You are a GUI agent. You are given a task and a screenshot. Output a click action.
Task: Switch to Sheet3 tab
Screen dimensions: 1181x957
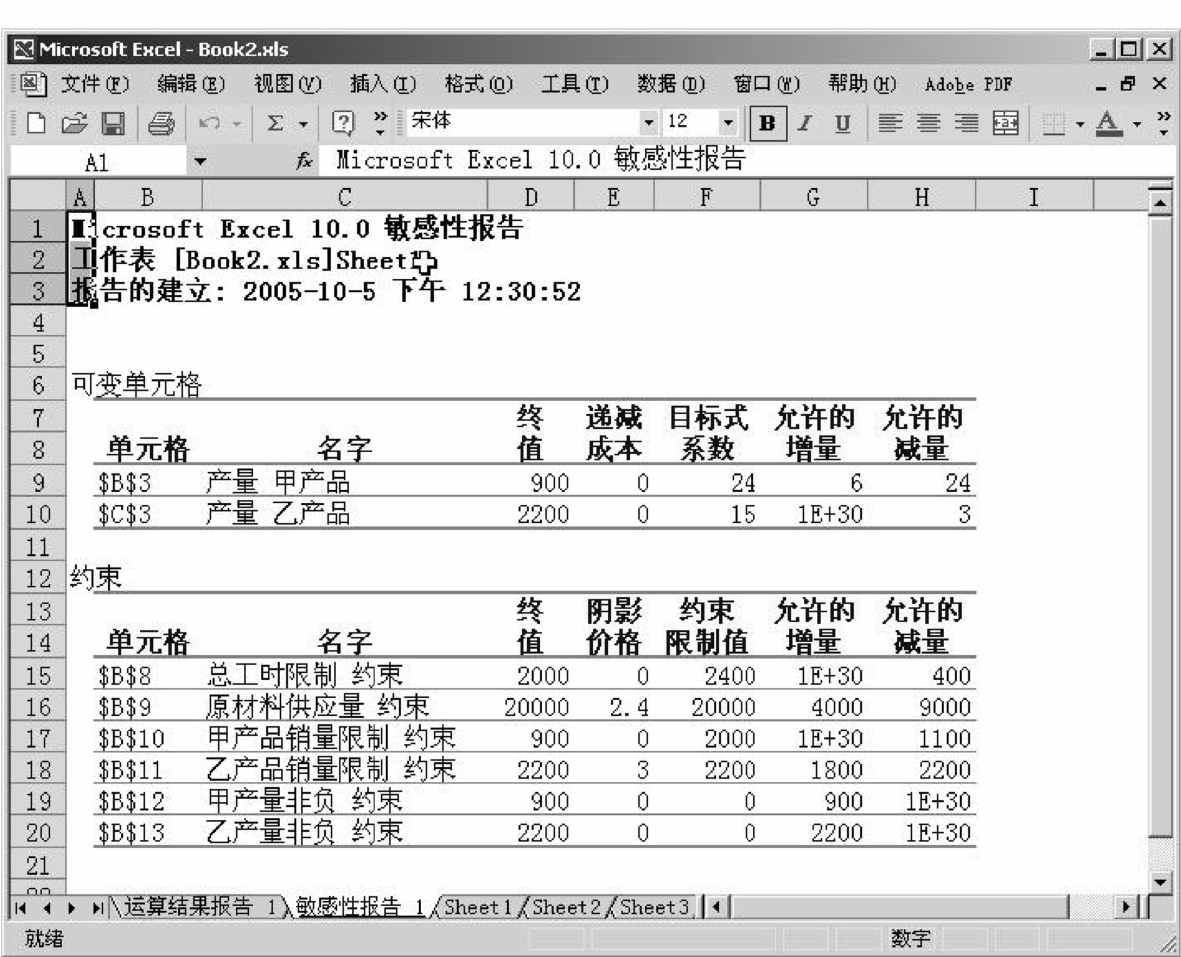(655, 907)
